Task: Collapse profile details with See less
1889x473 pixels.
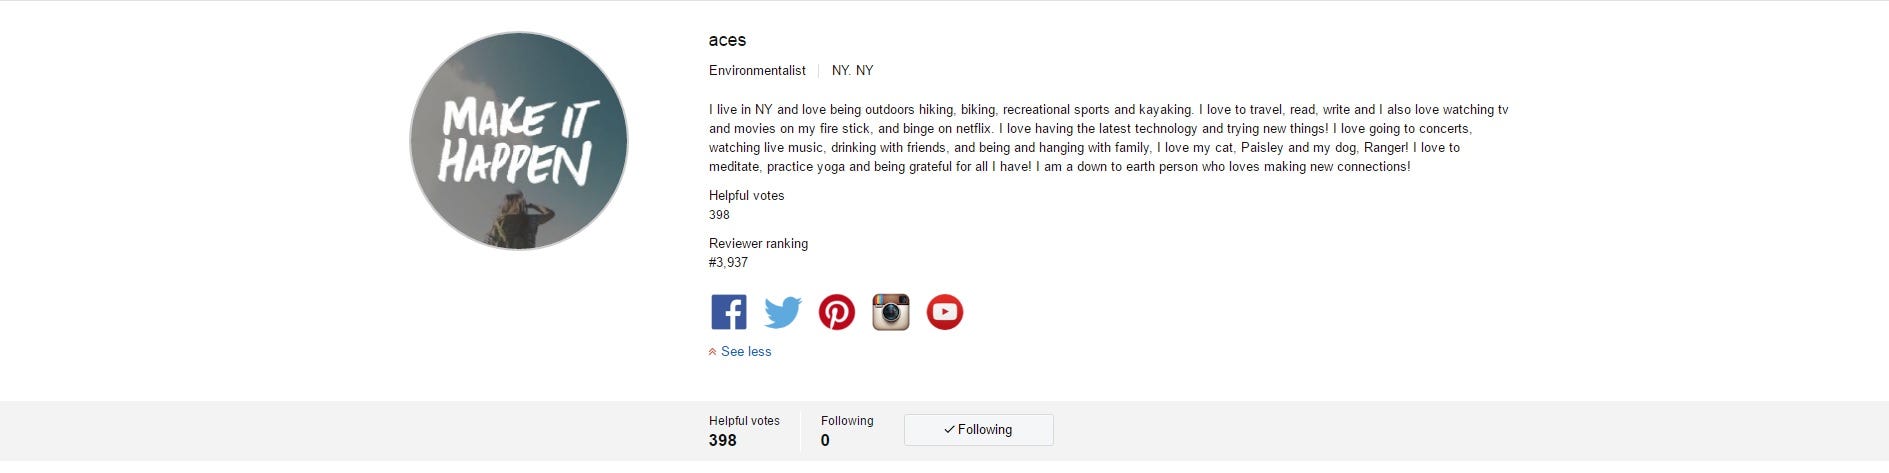Action: click(x=746, y=352)
